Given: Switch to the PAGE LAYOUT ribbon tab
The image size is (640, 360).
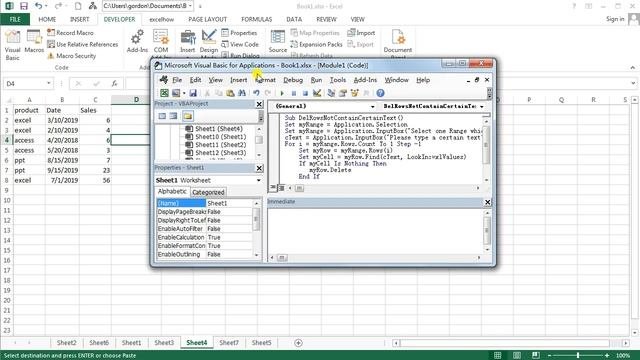Looking at the screenshot, I should [207, 19].
